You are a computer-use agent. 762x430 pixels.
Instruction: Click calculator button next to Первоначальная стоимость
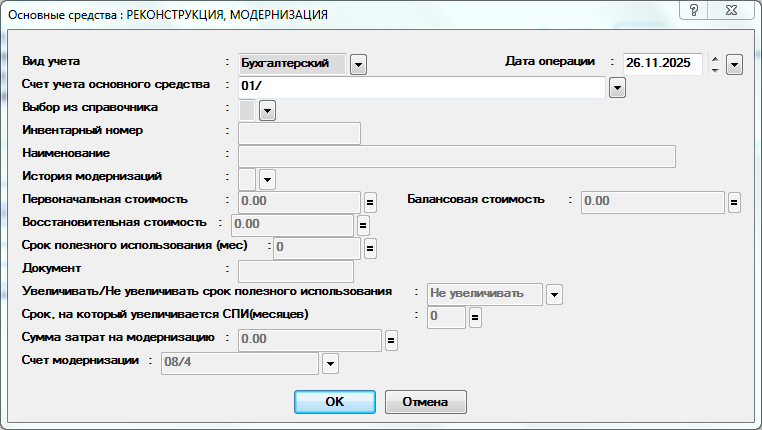pos(369,202)
